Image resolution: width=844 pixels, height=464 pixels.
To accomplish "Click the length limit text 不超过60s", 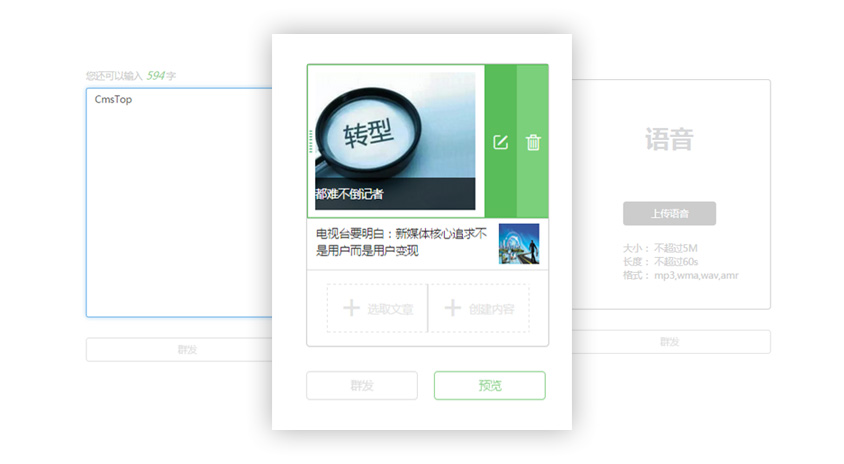I will coord(676,262).
